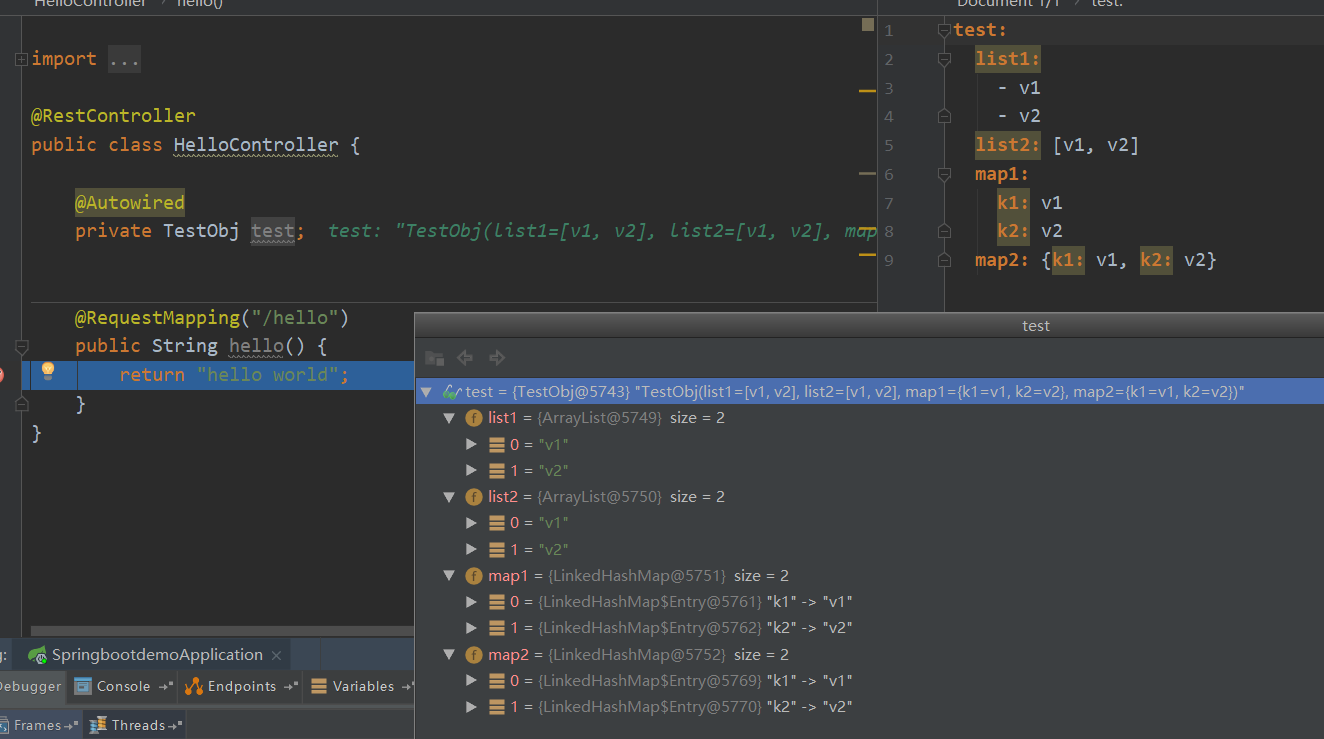The image size is (1324, 739).
Task: Click the field icon next to list1
Action: pos(474,418)
